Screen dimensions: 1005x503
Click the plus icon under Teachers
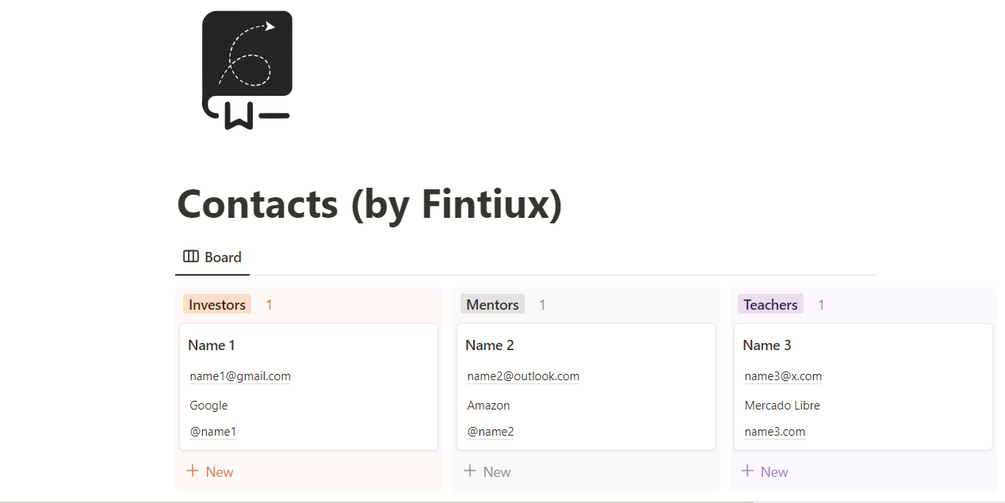747,471
